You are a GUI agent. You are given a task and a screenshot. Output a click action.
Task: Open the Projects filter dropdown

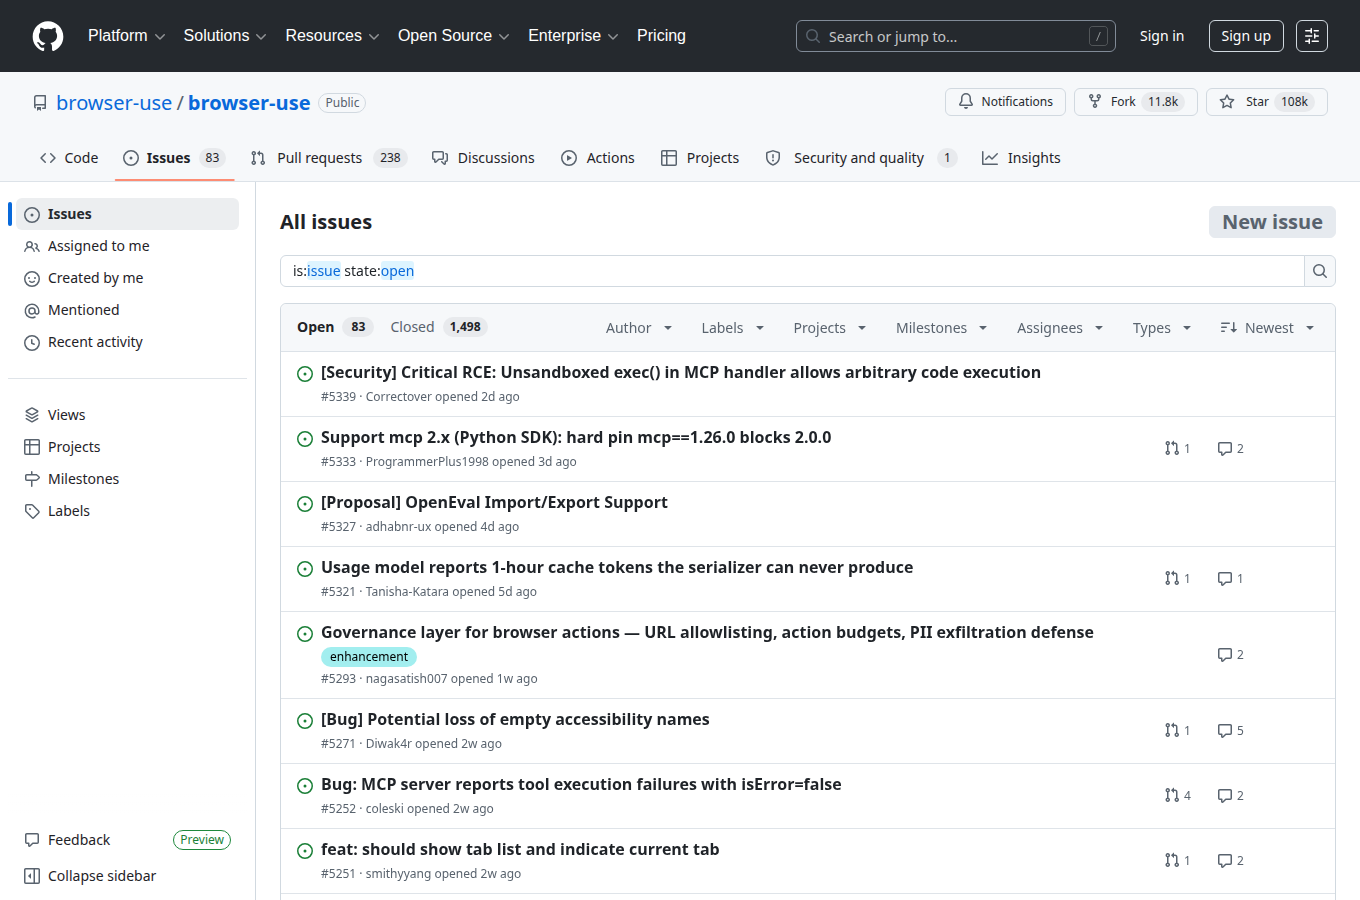click(x=830, y=328)
